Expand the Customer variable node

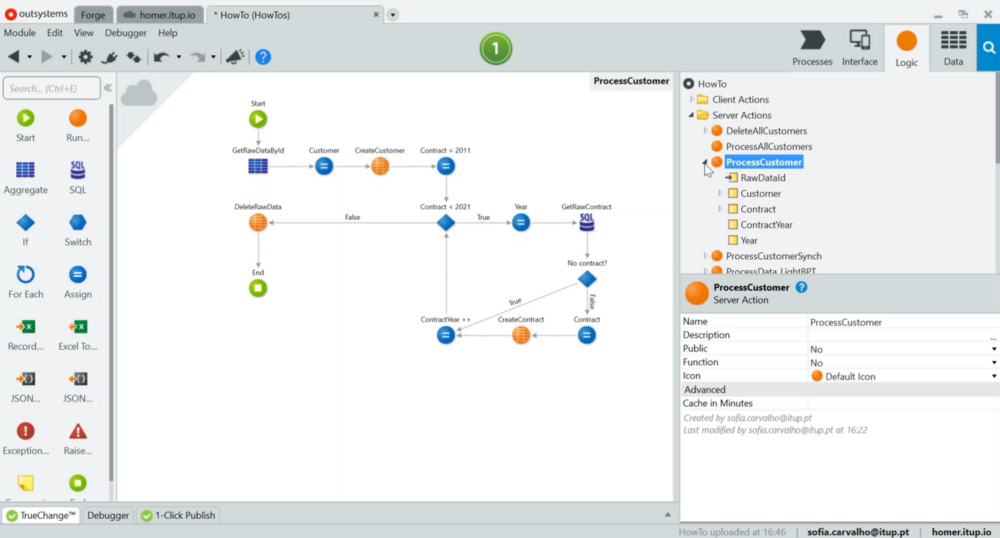click(720, 193)
